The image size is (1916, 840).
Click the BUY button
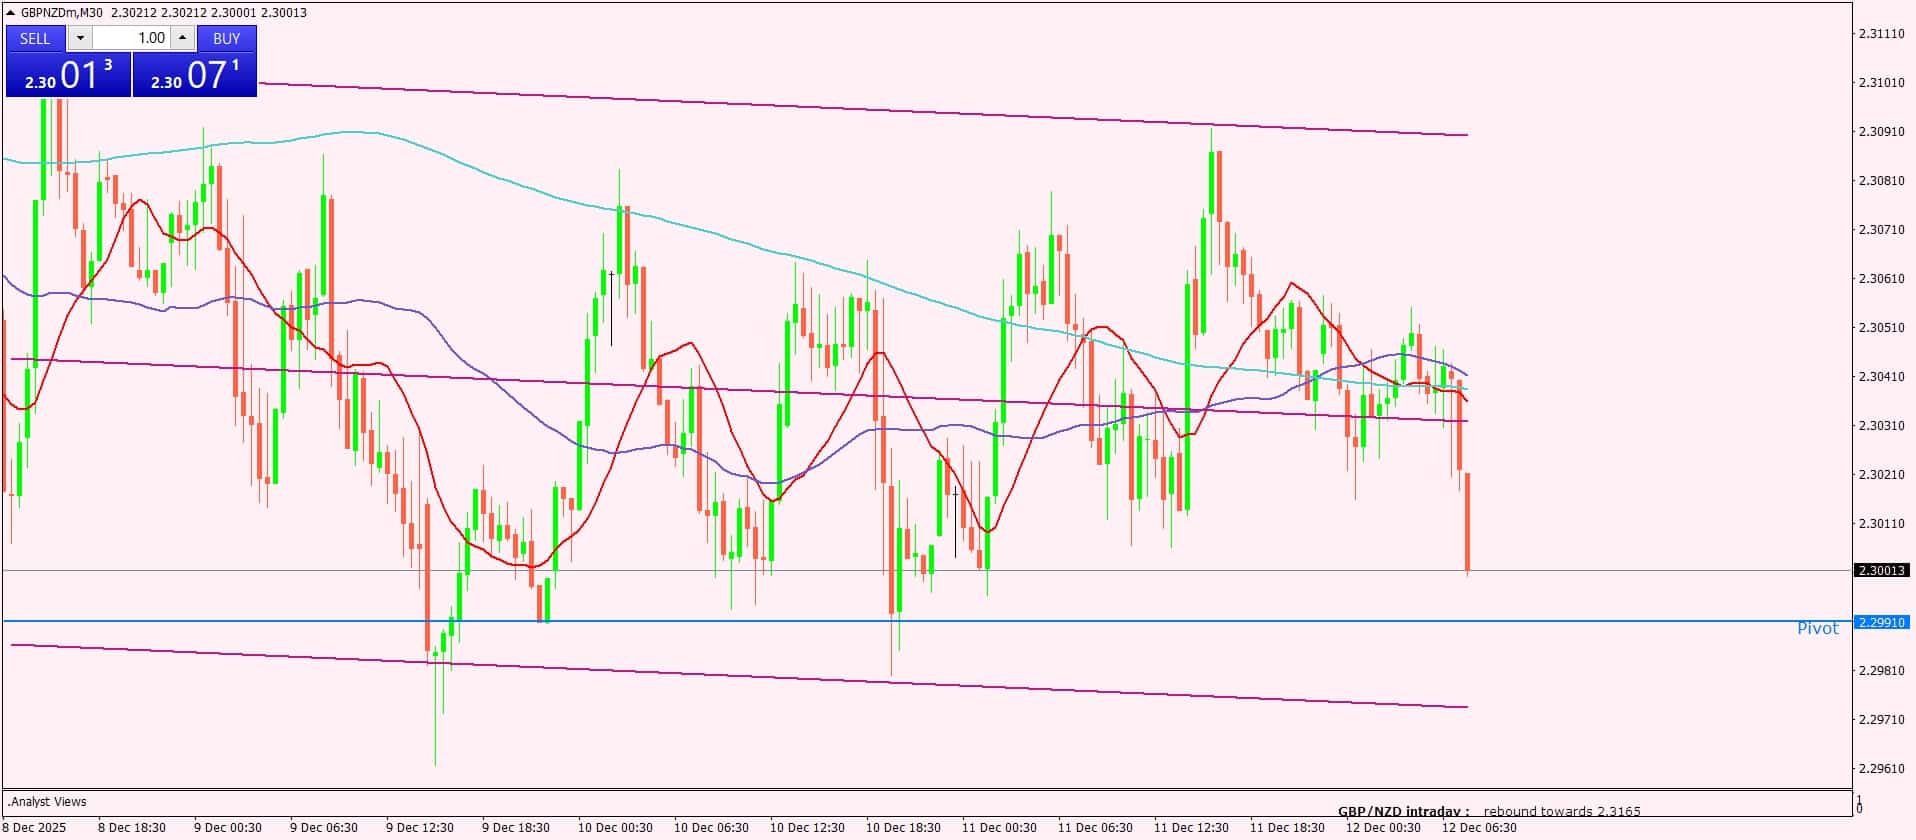(x=227, y=38)
